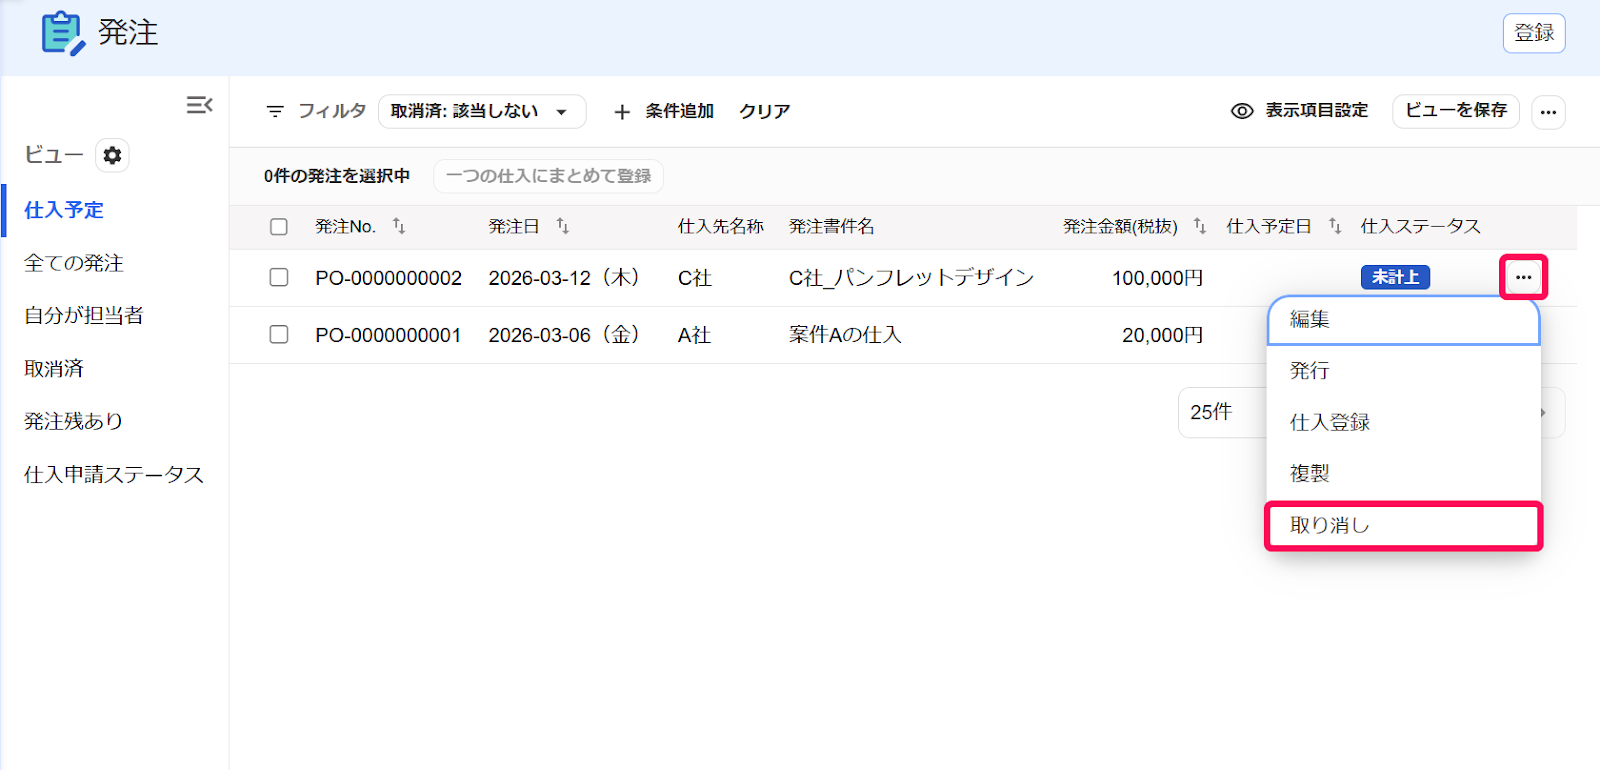
Task: Sort by 発注日 using its sort arrows
Action: tap(563, 226)
